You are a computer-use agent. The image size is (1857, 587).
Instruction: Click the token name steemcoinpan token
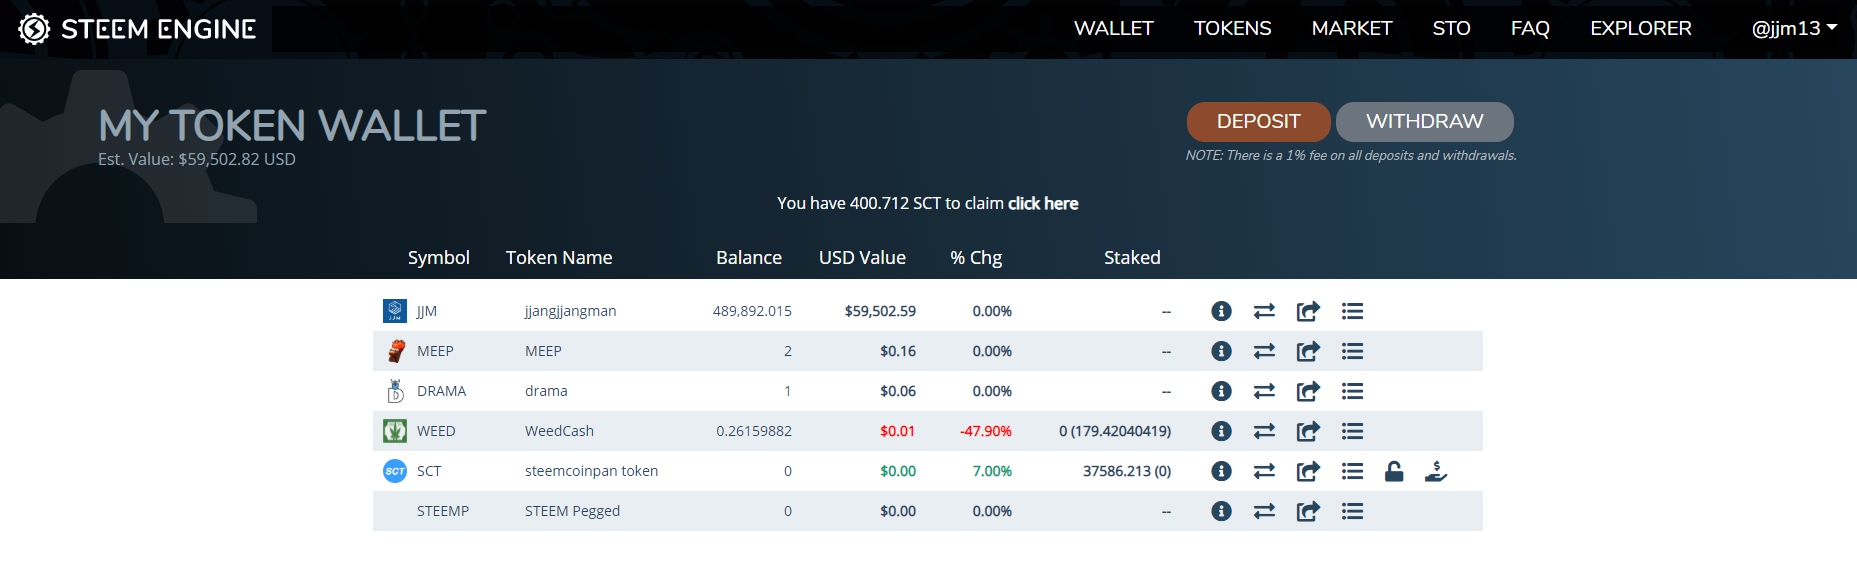coord(591,471)
